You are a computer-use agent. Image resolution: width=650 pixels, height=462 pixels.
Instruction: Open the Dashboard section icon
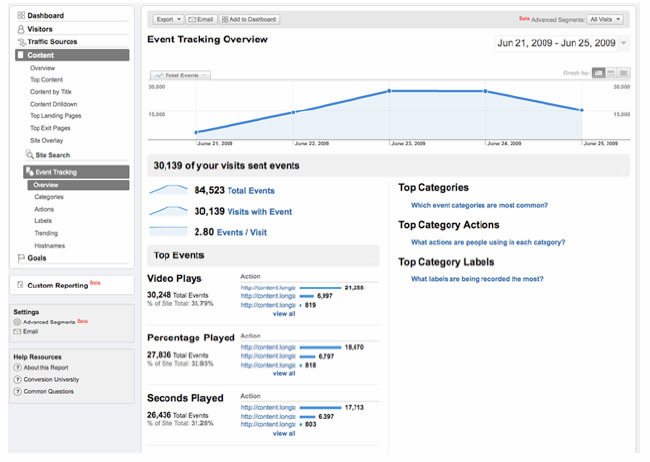tap(21, 16)
